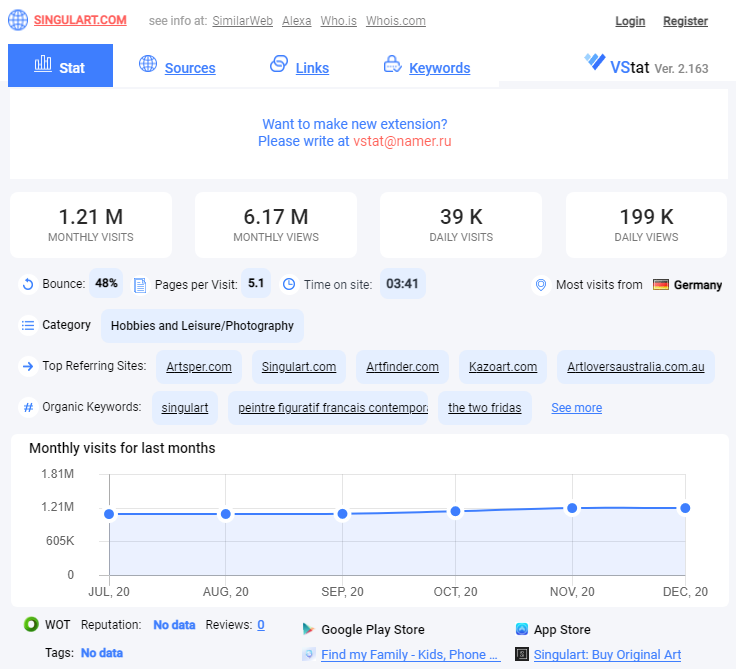Open the SimilarWeb info link
This screenshot has height=670, width=736.
242,21
